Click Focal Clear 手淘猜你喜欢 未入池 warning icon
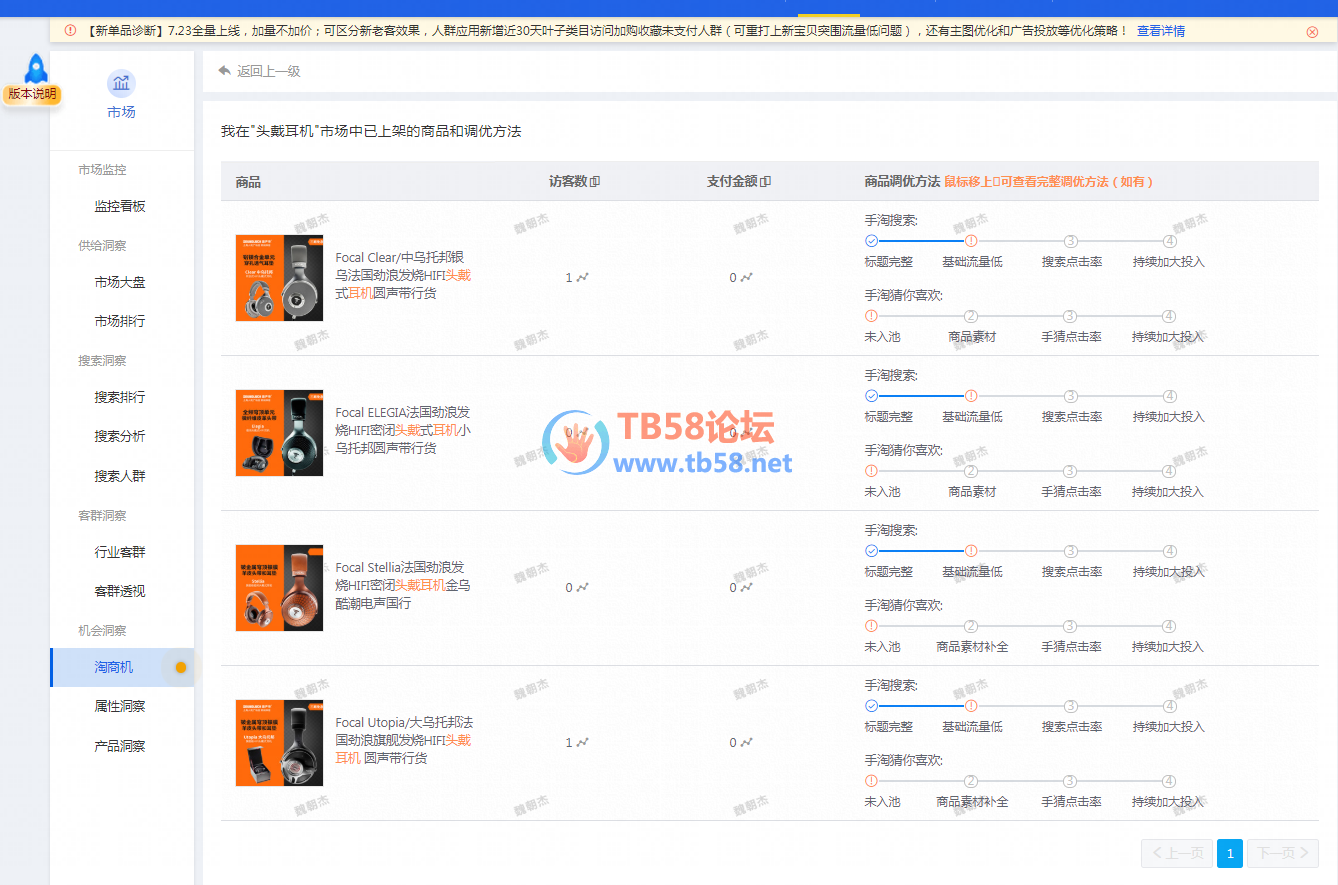The image size is (1338, 885). click(871, 316)
